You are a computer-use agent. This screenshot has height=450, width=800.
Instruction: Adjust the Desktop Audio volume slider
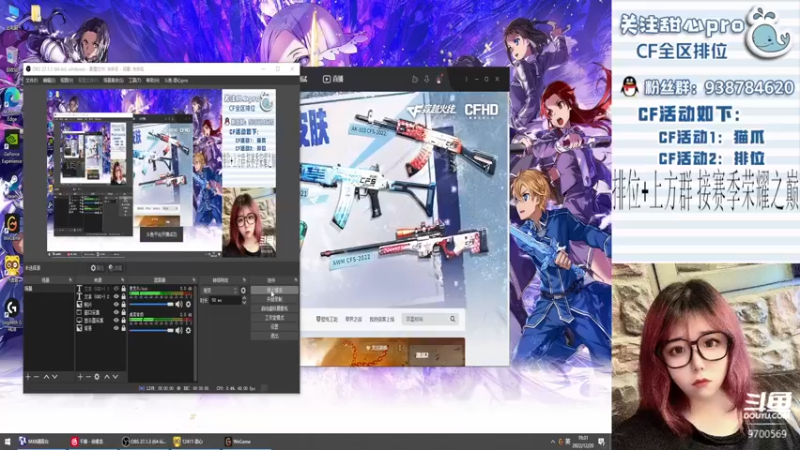pyautogui.click(x=152, y=331)
